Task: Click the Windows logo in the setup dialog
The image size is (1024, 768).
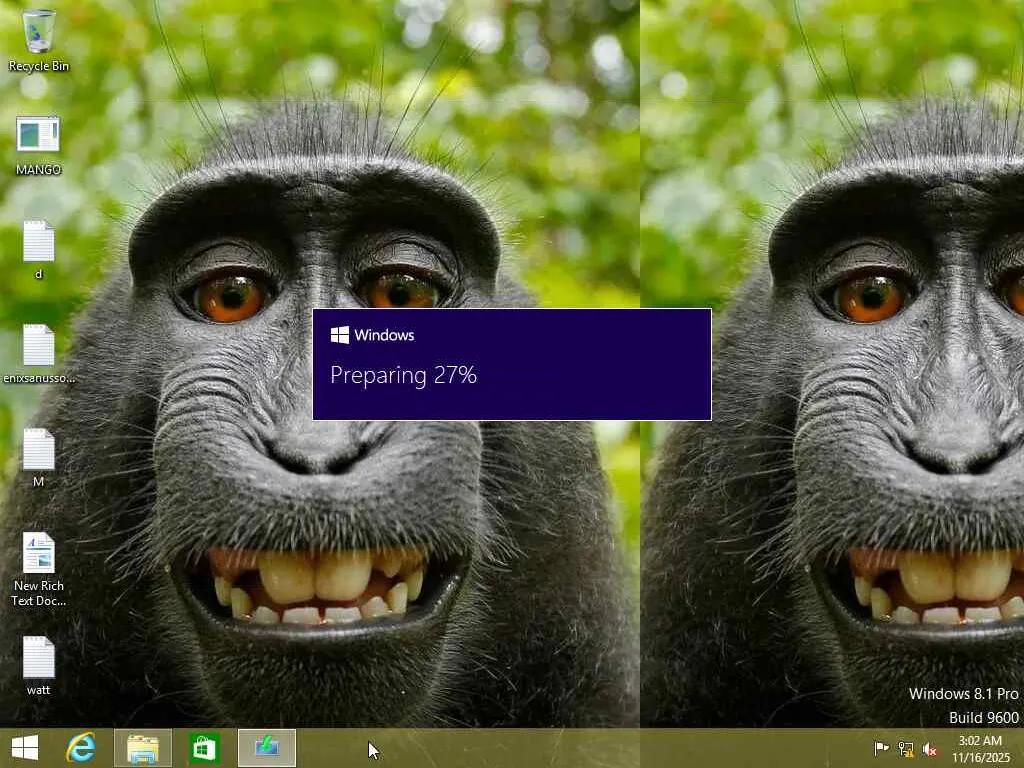Action: [340, 335]
